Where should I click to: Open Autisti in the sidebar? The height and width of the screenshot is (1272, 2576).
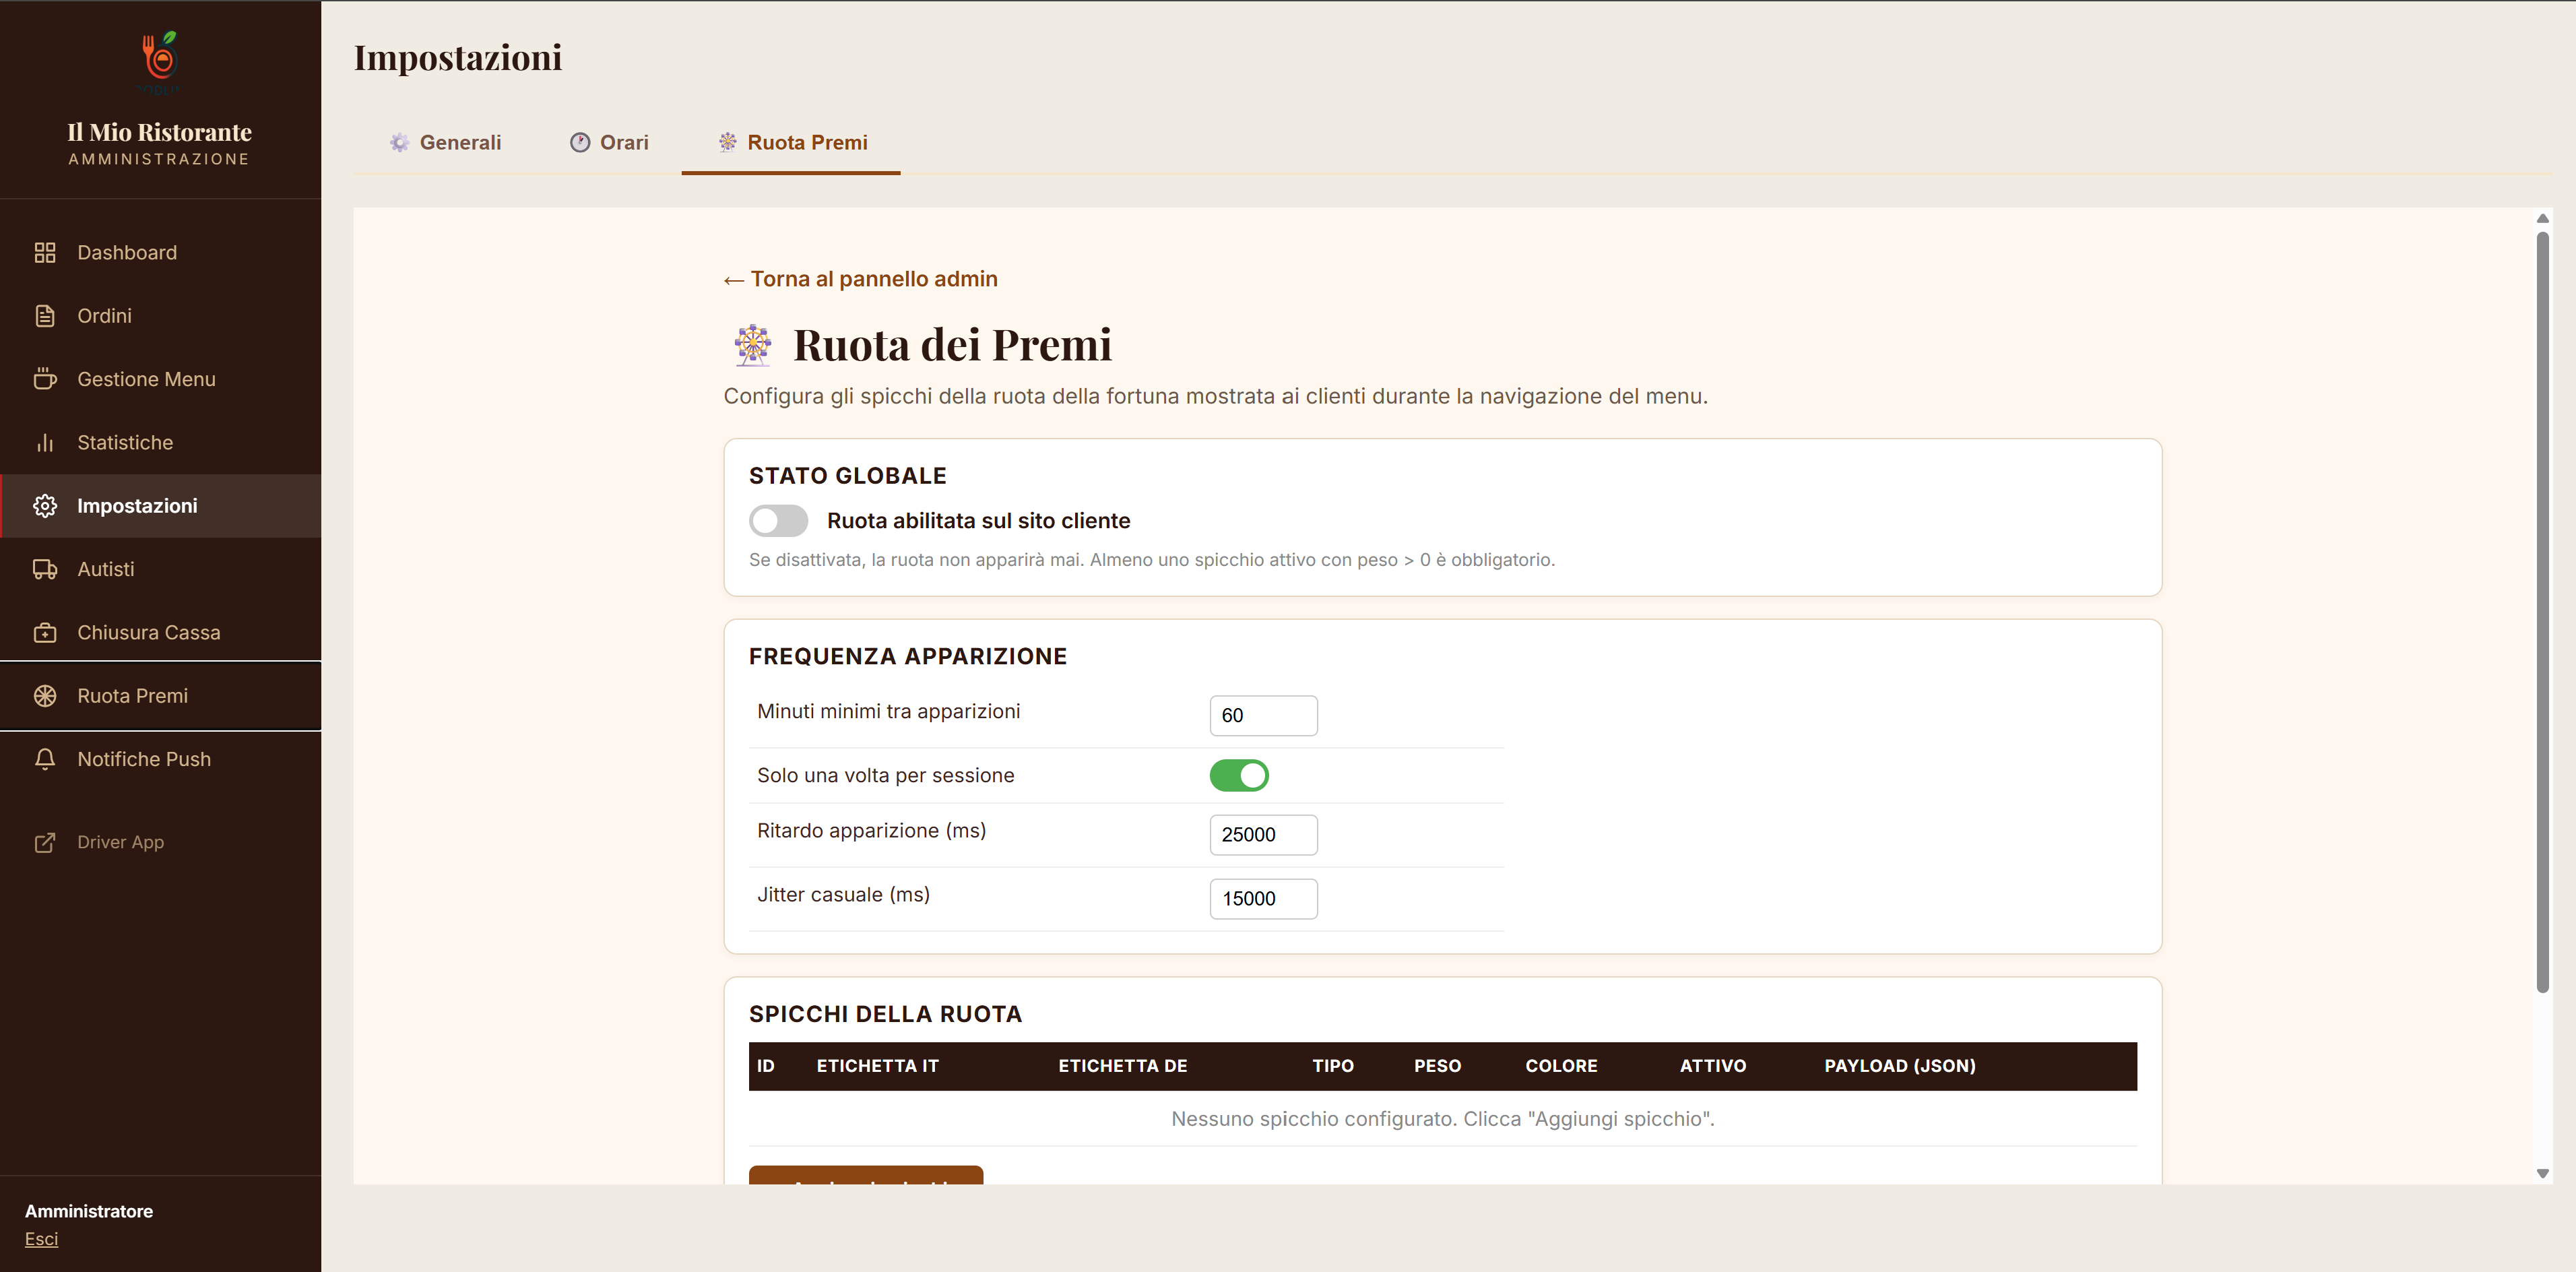pos(160,569)
